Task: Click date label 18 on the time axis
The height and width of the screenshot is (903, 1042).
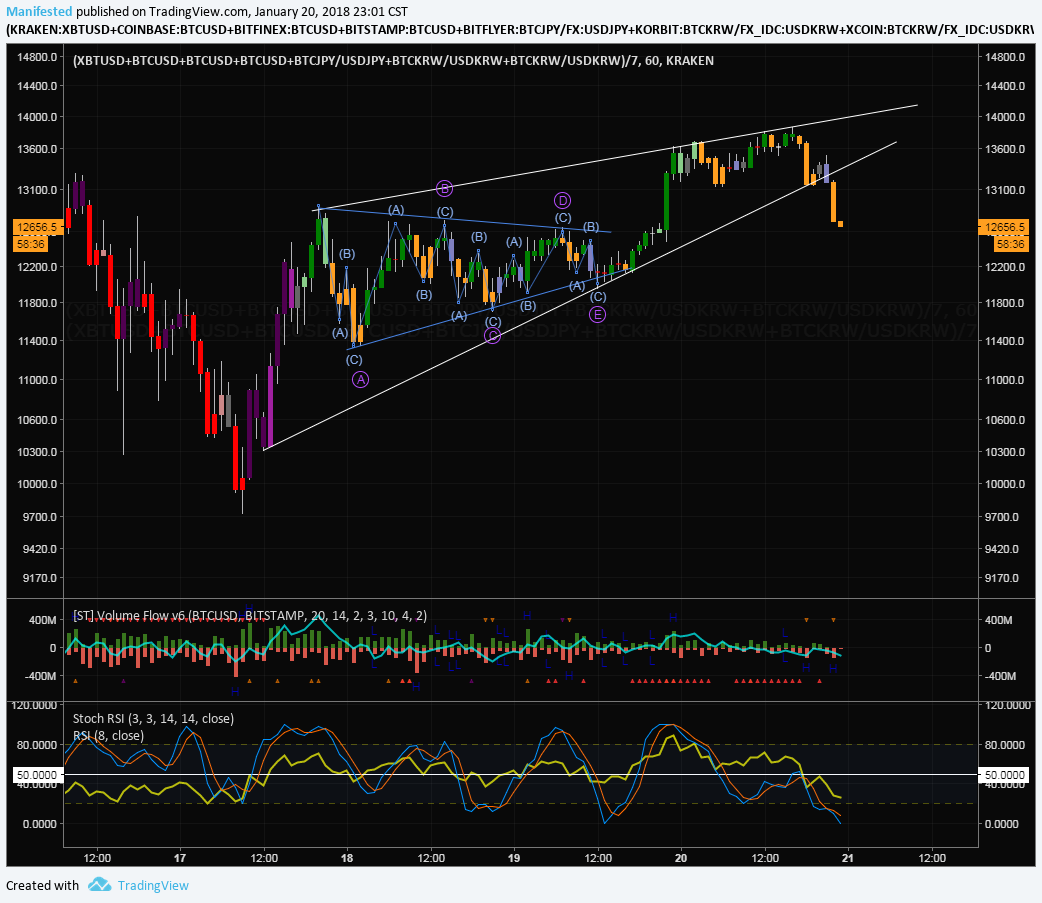Action: pyautogui.click(x=347, y=858)
